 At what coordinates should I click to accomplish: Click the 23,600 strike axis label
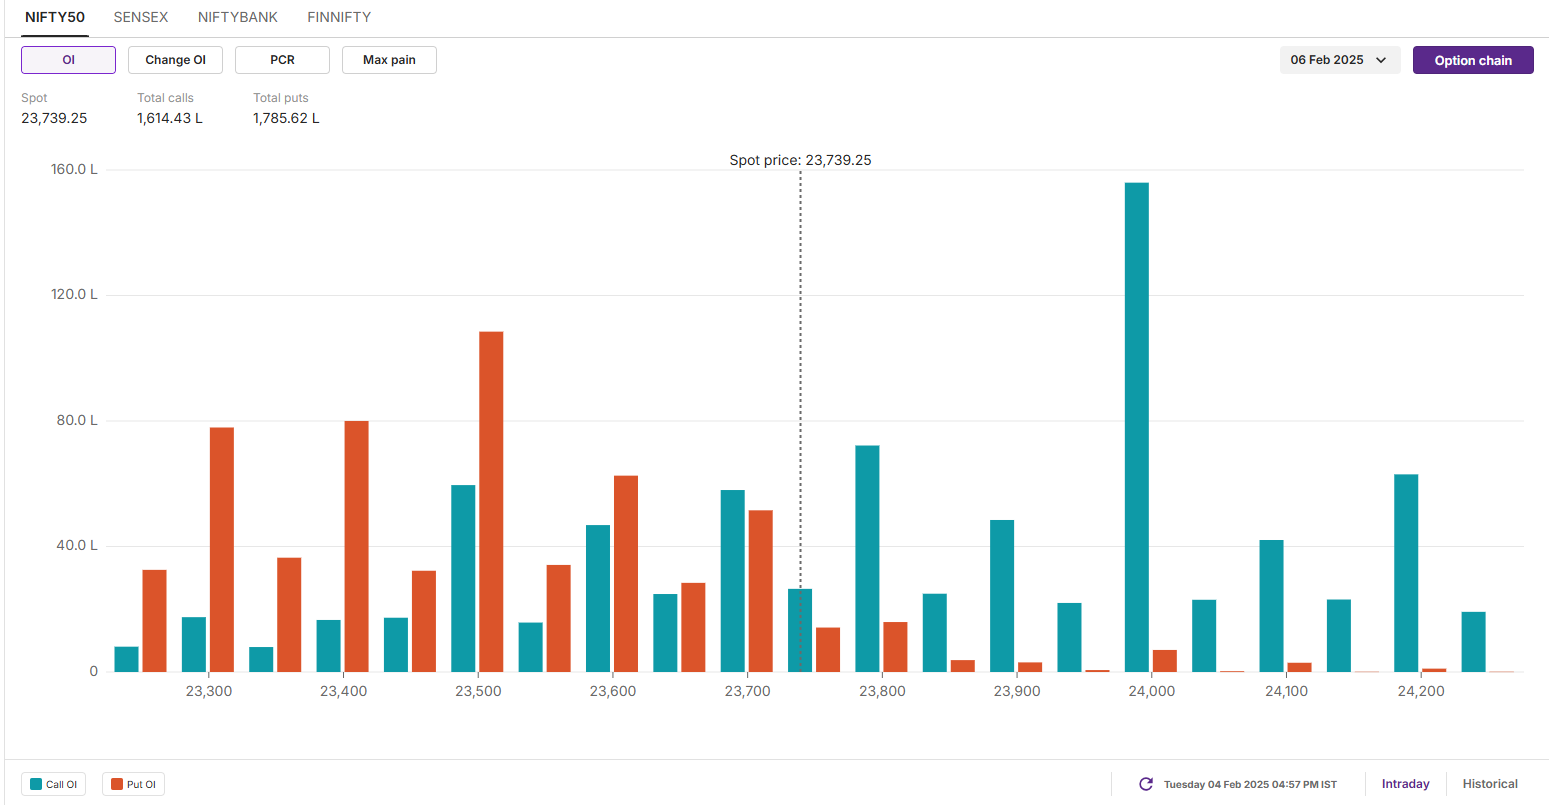pos(613,691)
